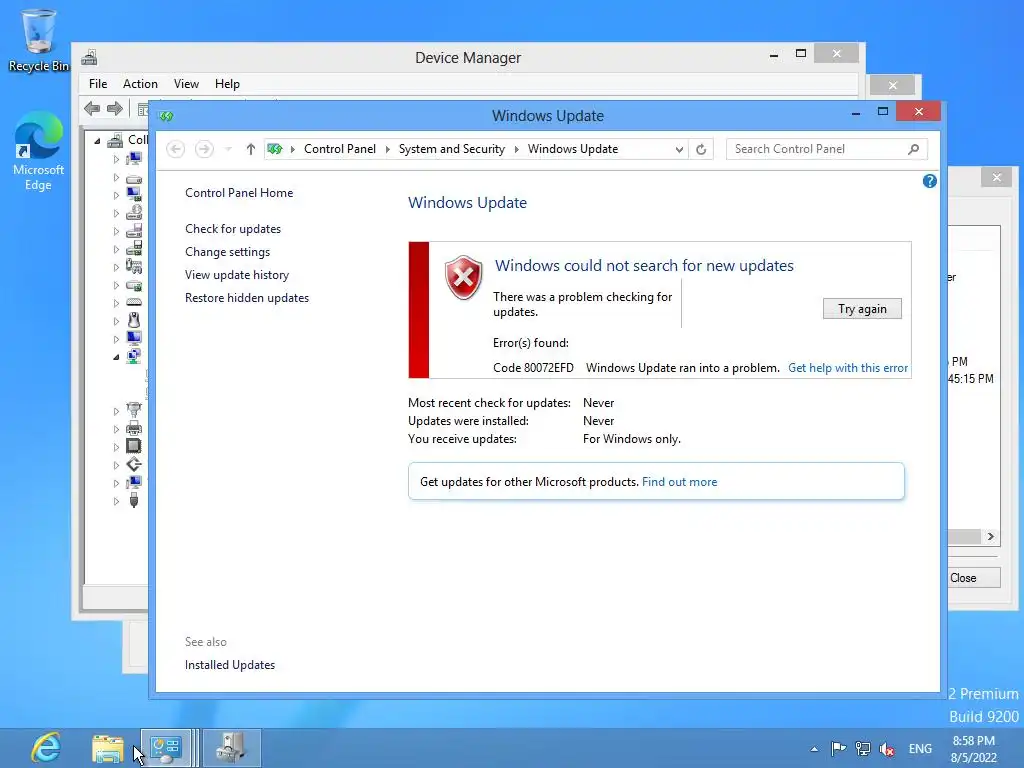Screen dimensions: 1024x768
Task: Open the Help menu in Device Manager
Action: (x=227, y=84)
